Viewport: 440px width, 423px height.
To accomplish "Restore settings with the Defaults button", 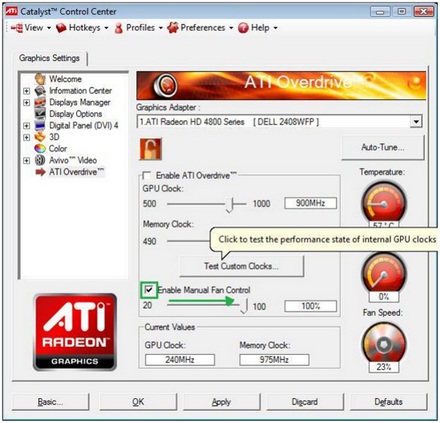I will (x=388, y=402).
